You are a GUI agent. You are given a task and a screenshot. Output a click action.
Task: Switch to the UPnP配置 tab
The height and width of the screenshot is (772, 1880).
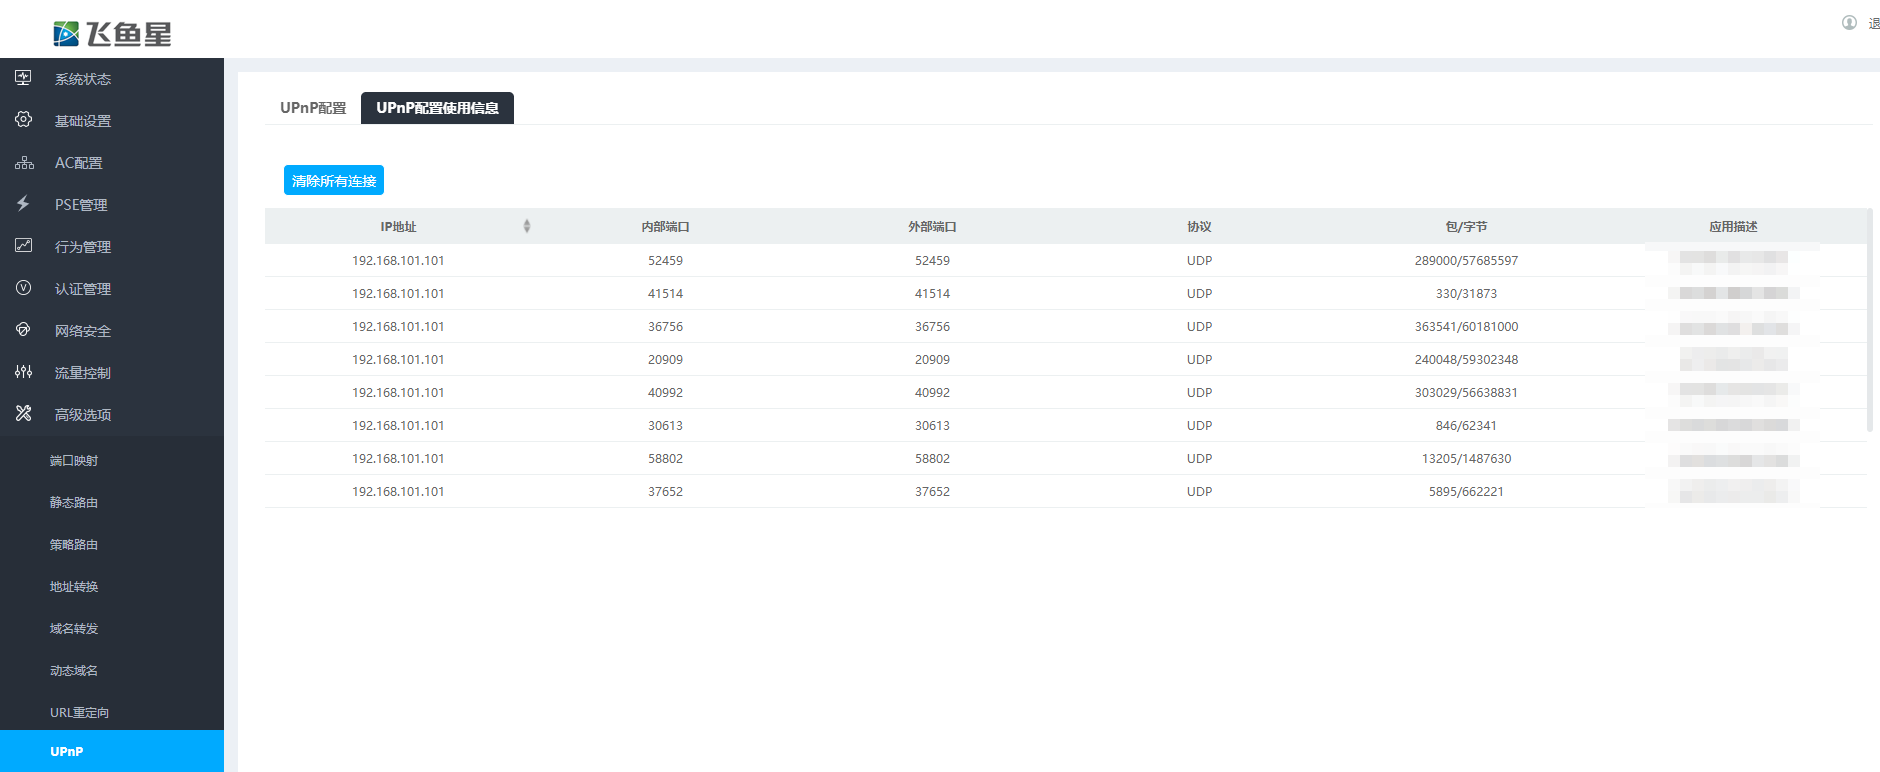[x=312, y=108]
